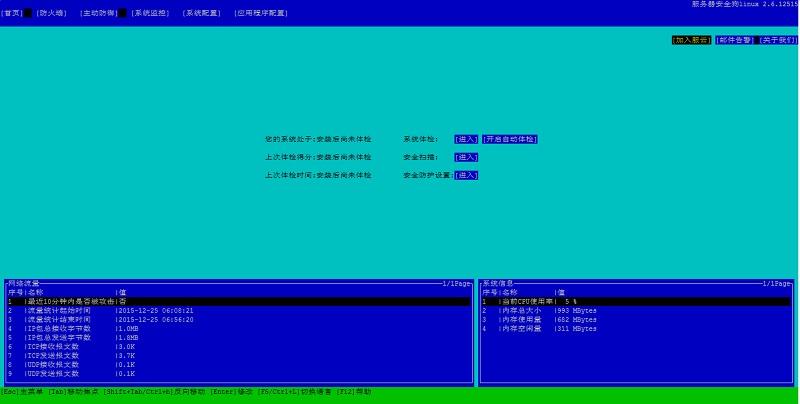Click the [Tab]移动焦点 hint
The width and height of the screenshot is (800, 404).
pyautogui.click(x=73, y=392)
